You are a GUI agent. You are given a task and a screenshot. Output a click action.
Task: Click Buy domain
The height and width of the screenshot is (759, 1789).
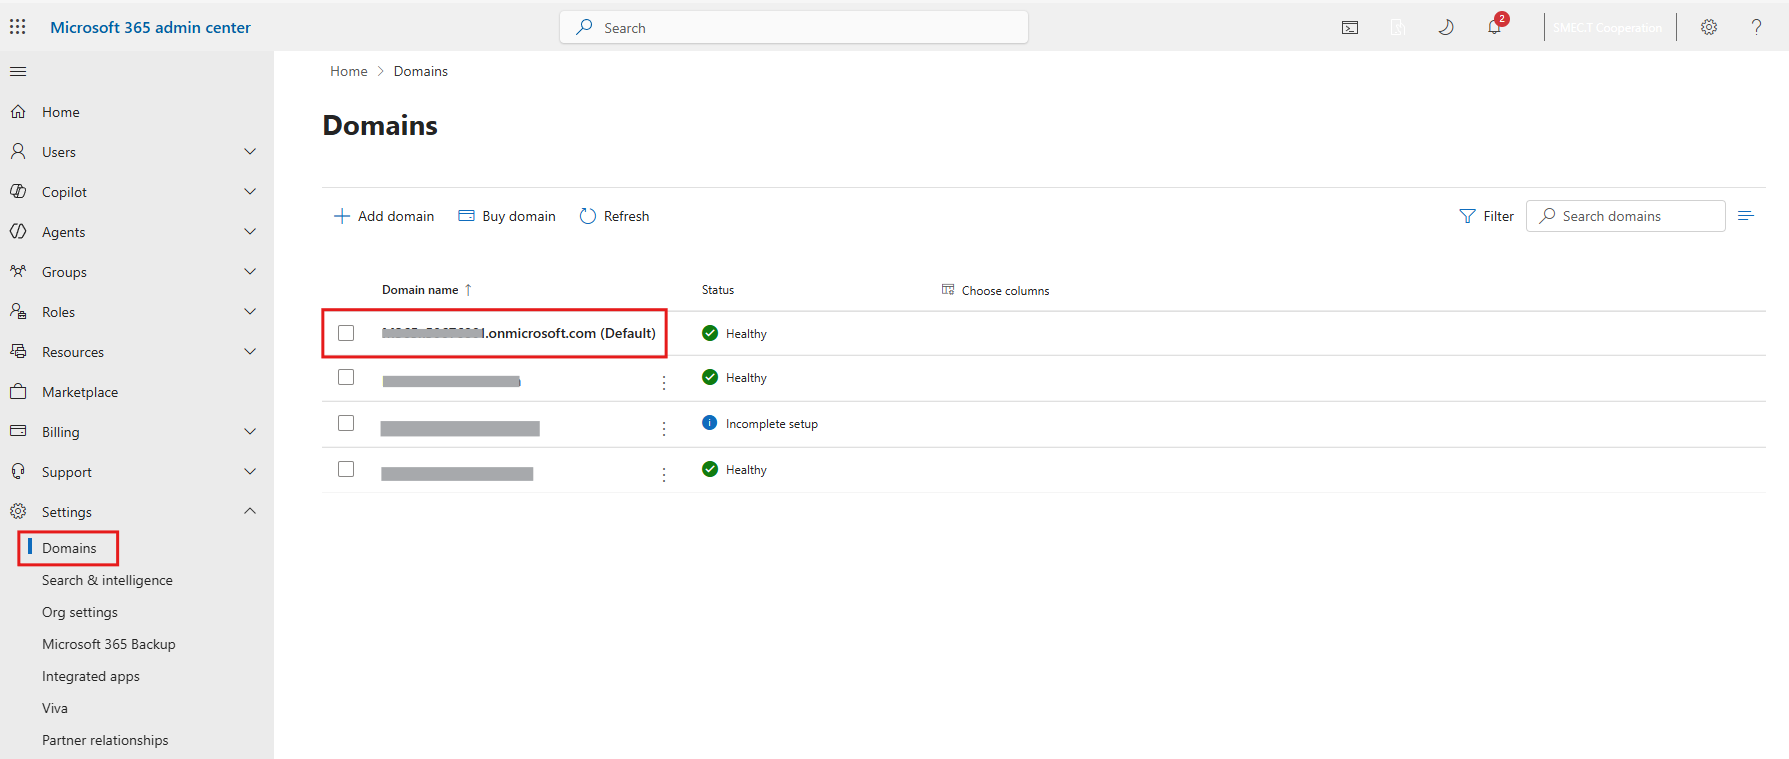point(507,216)
